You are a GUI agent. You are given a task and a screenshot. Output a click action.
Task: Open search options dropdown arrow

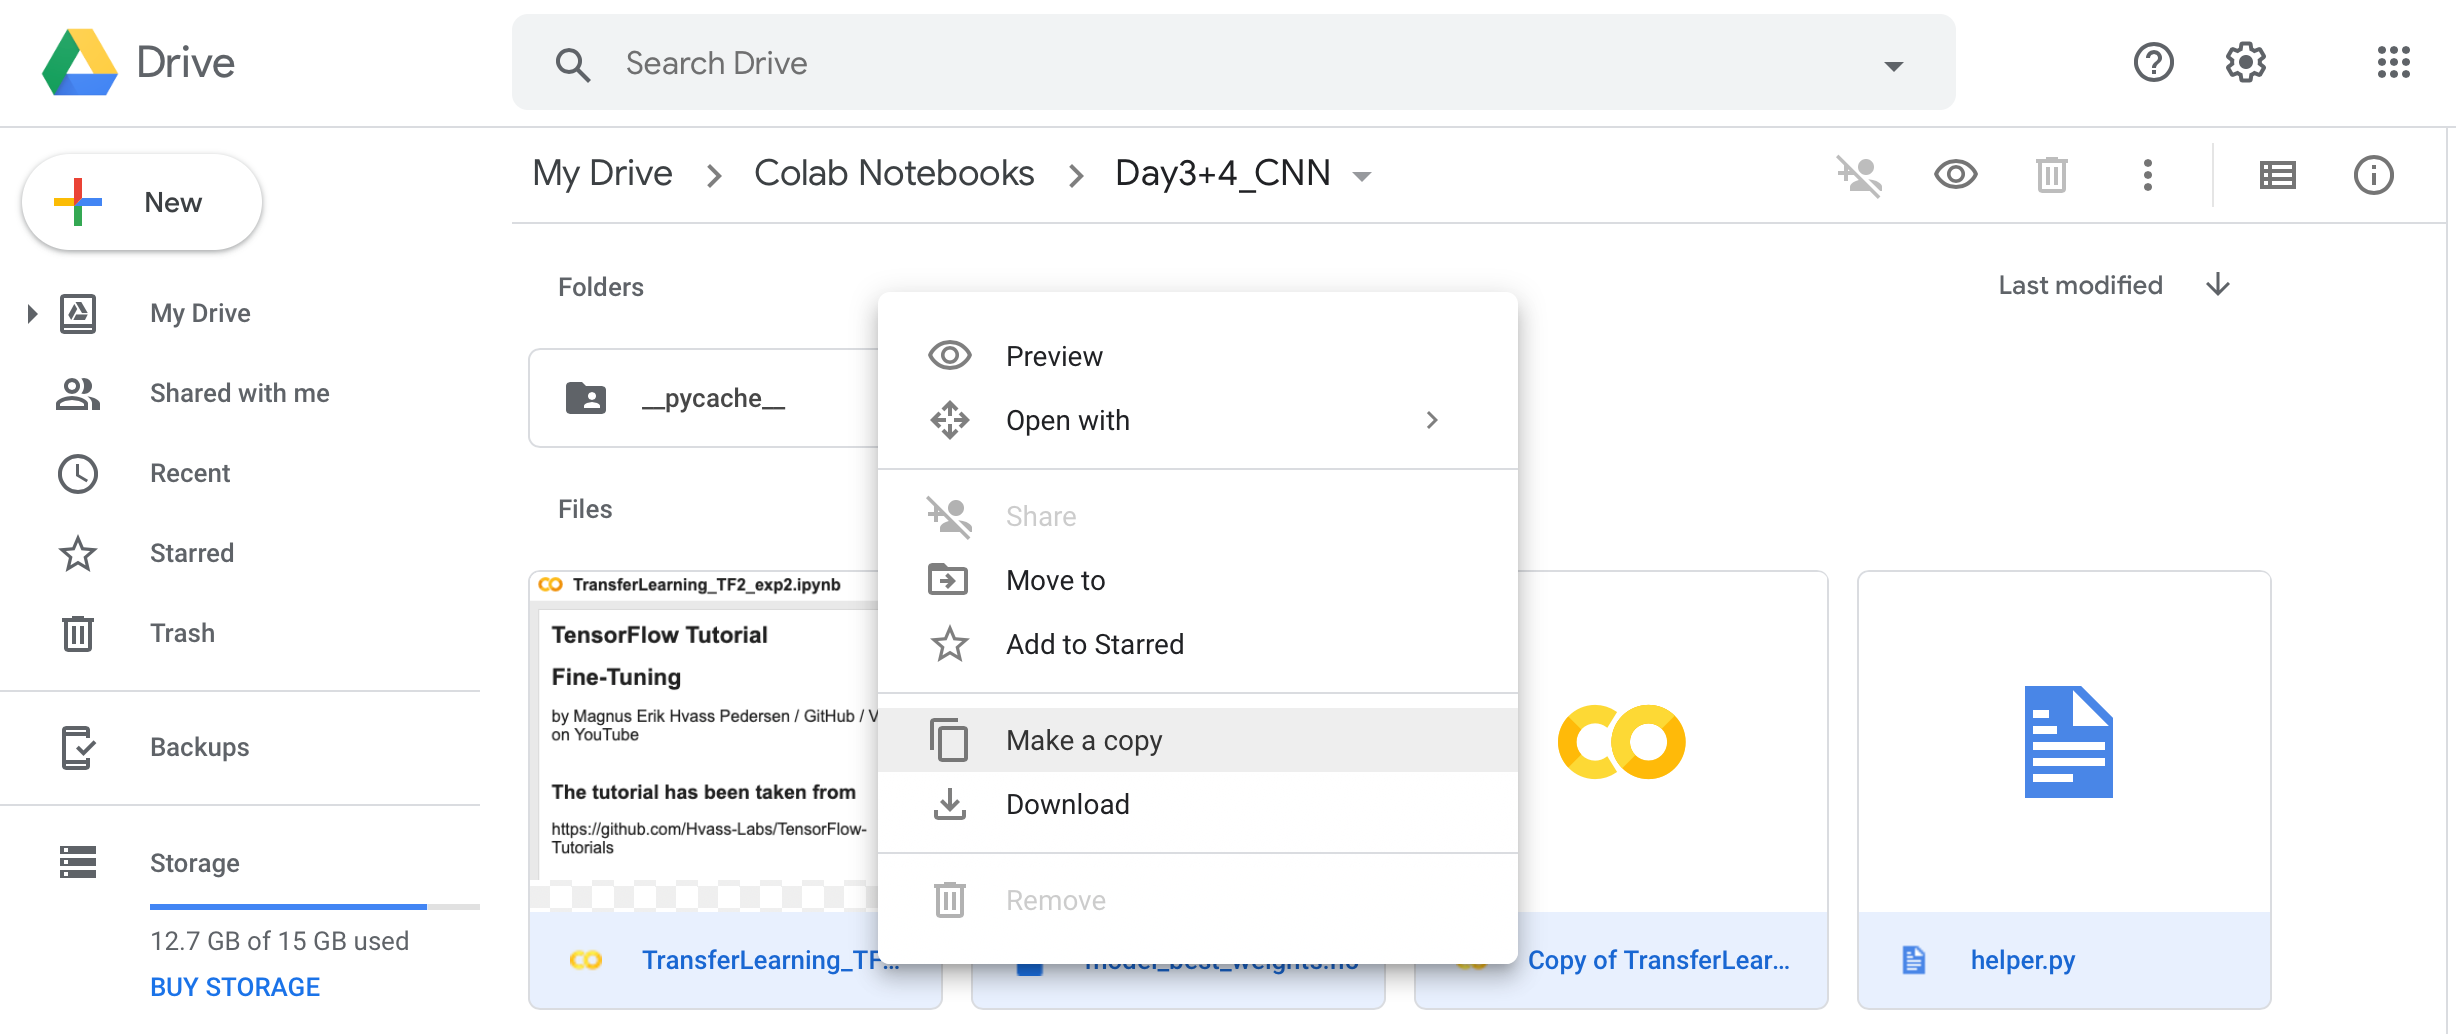click(1893, 64)
